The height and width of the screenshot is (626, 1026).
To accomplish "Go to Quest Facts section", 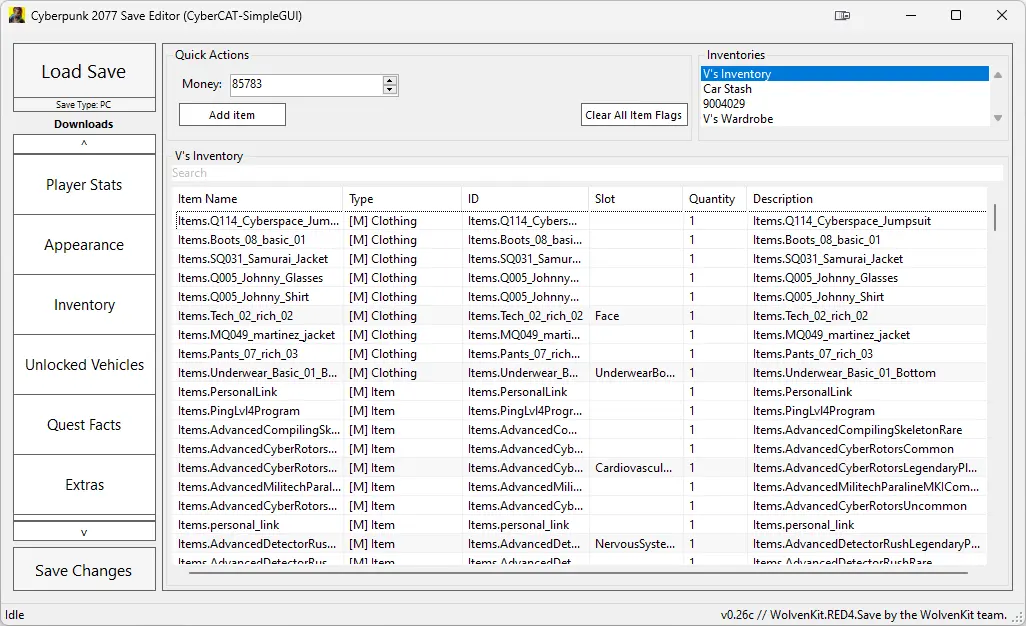I will pyautogui.click(x=84, y=425).
